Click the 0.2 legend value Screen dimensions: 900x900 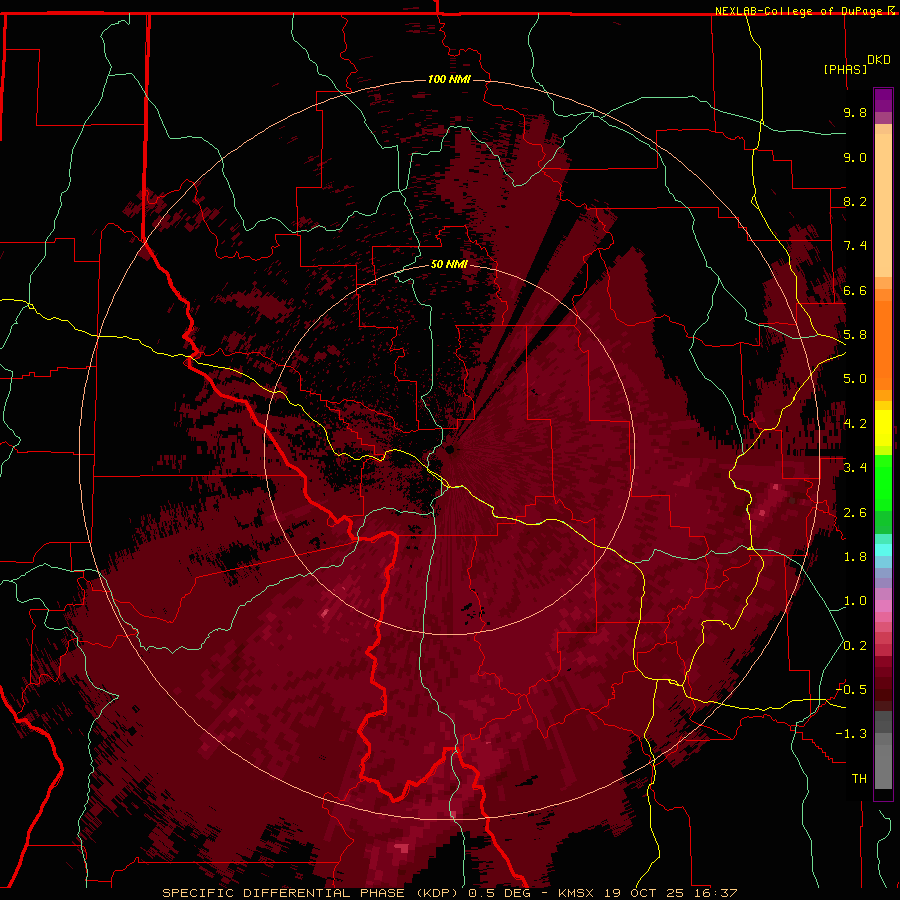(855, 646)
